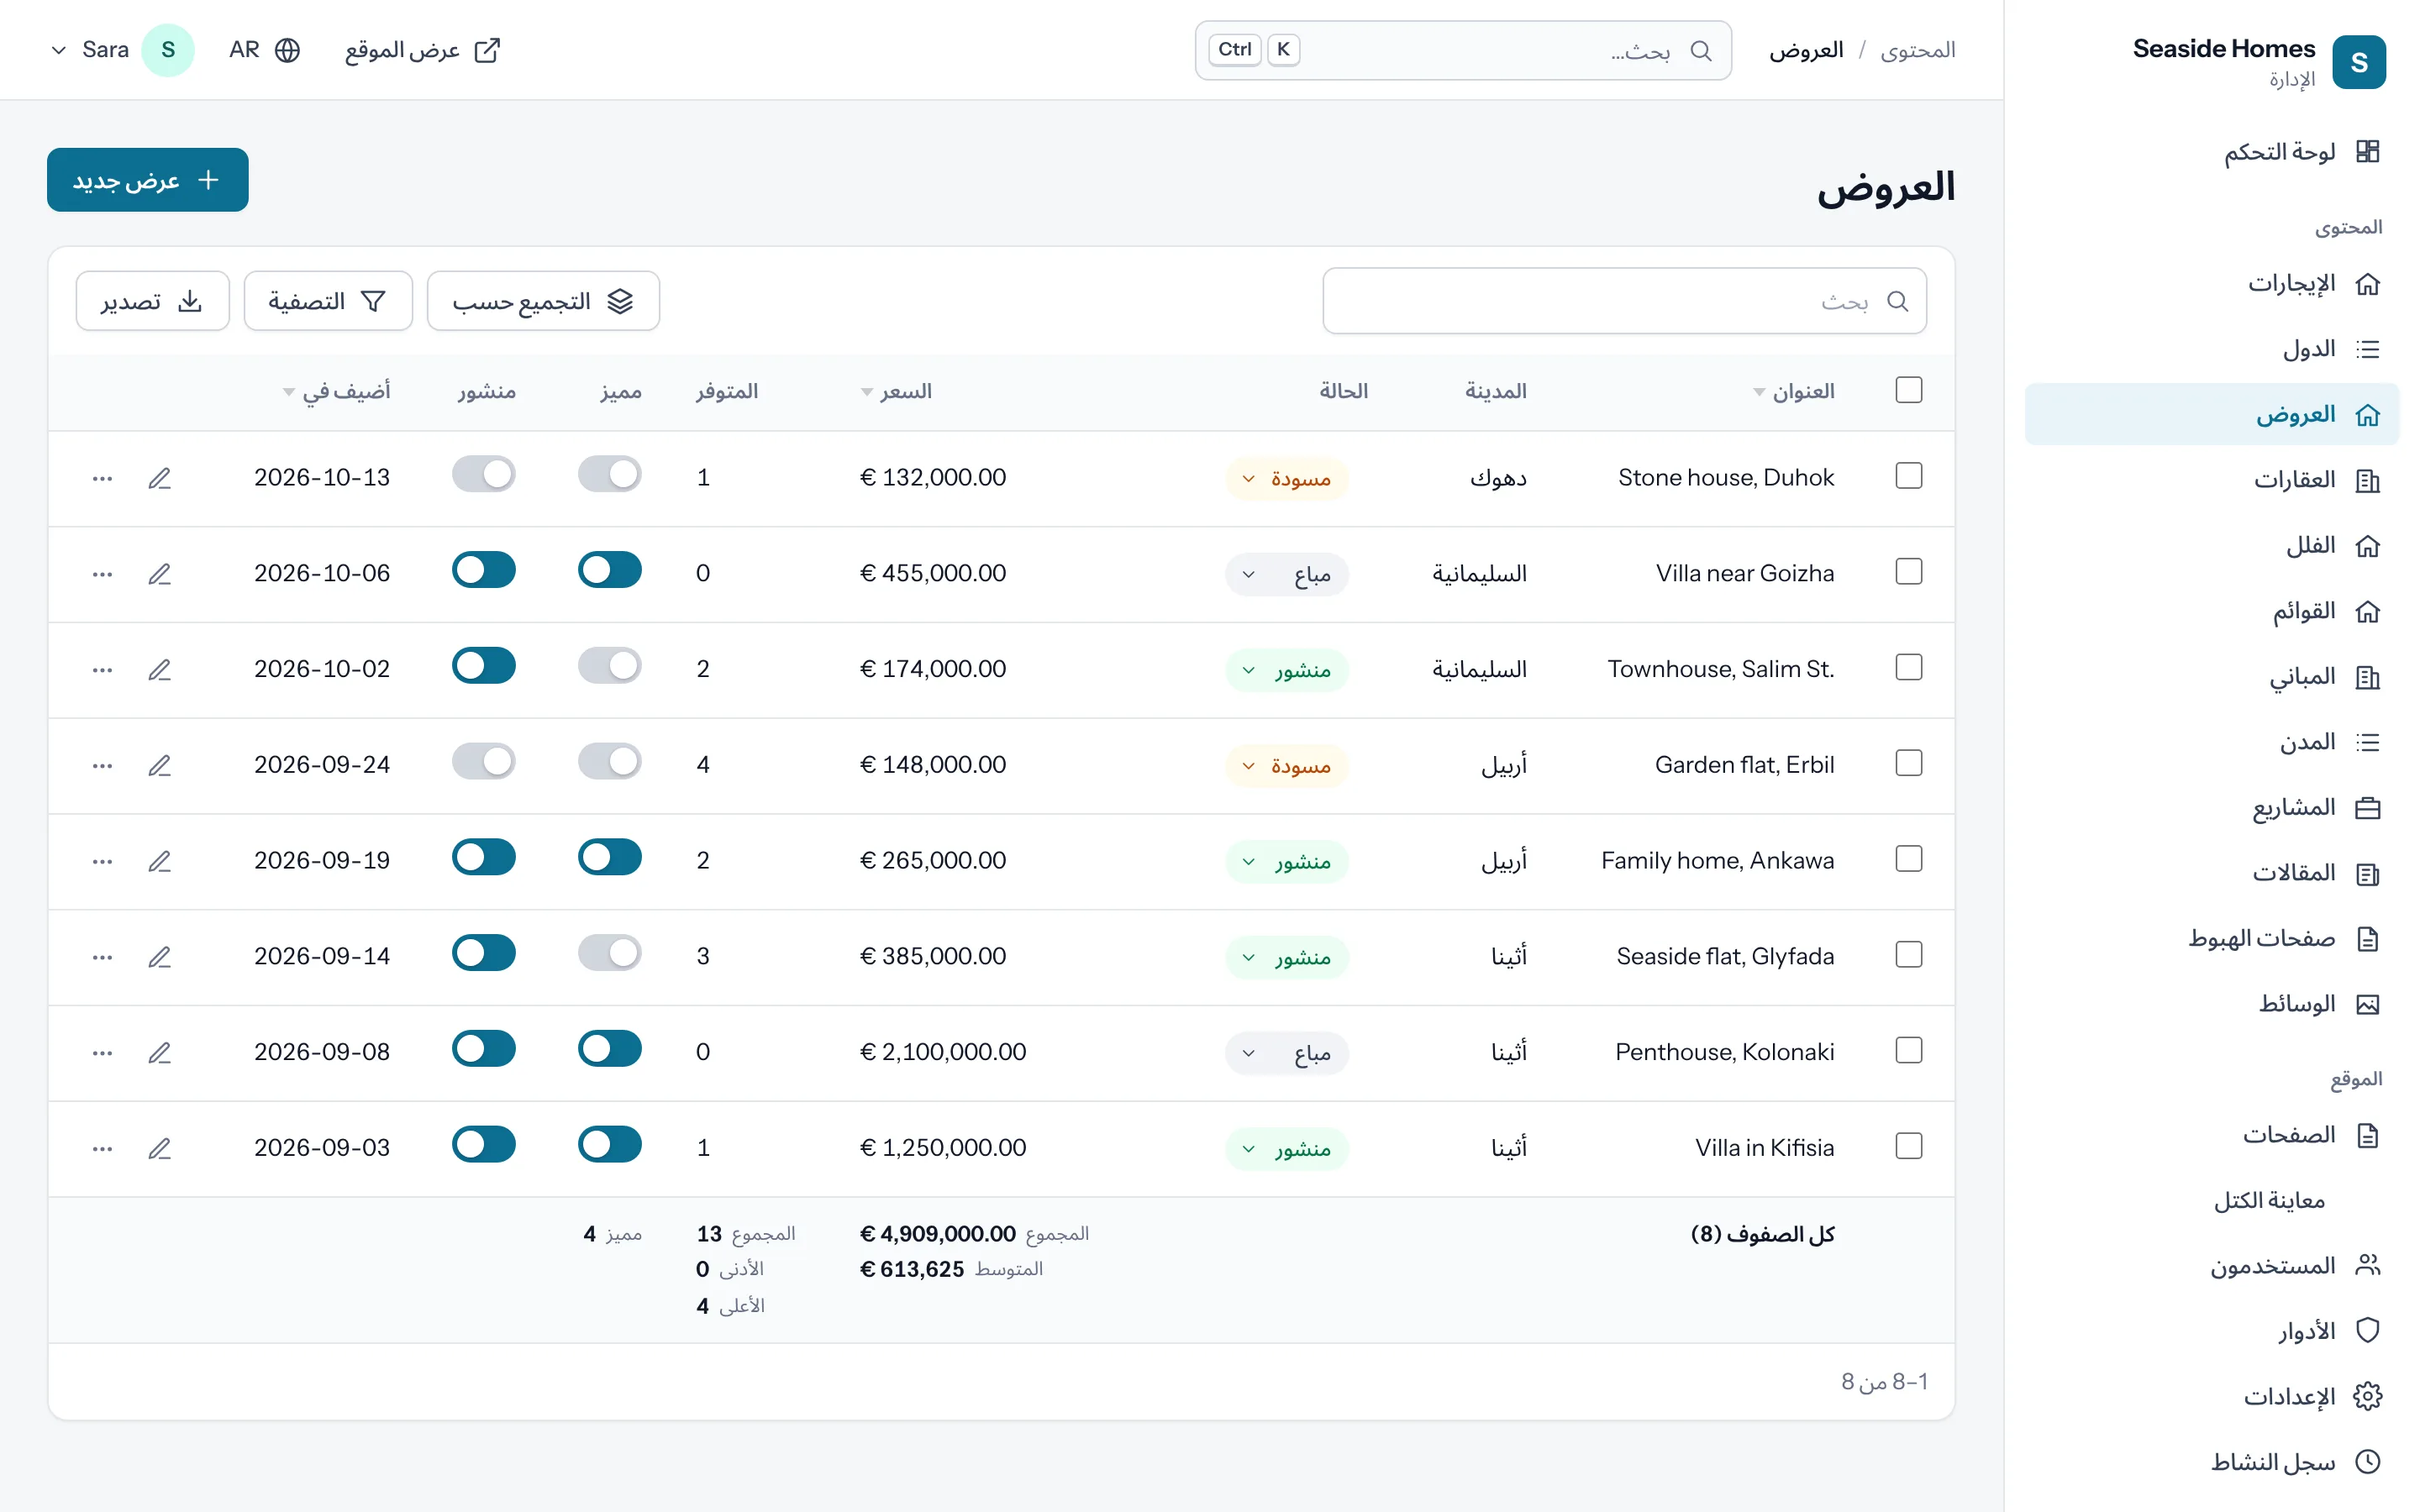Image resolution: width=2420 pixels, height=1512 pixels.
Task: Open more actions for Townhouse, Salim St.
Action: 102,670
